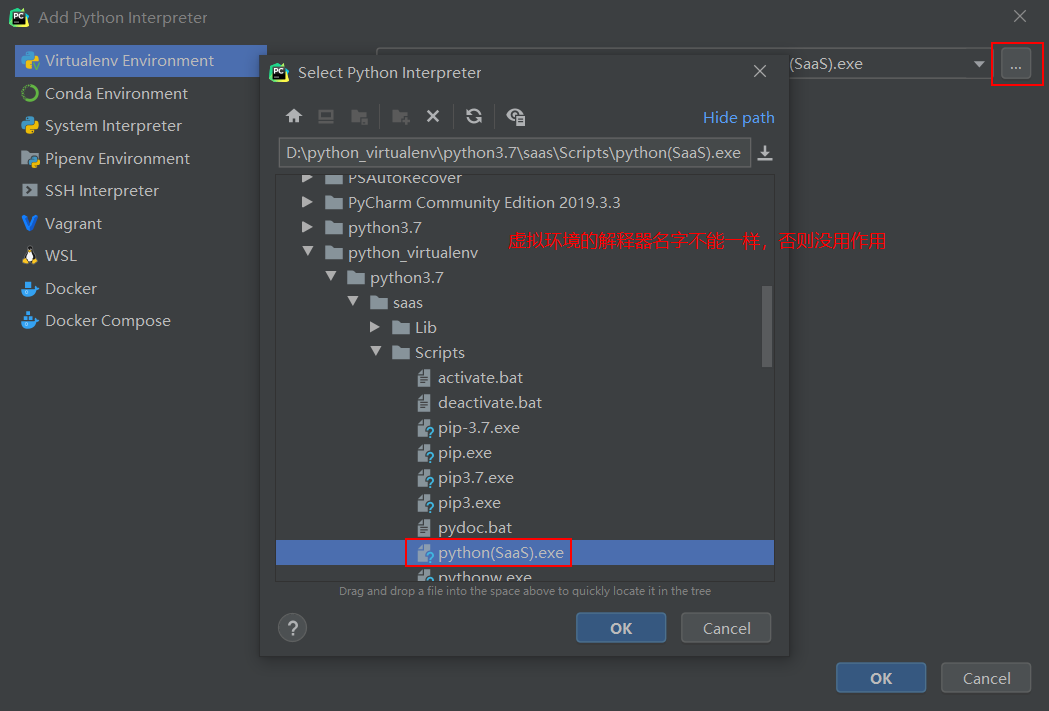Open the interpreter dropdown arrow in Add Python Interpreter

(979, 64)
